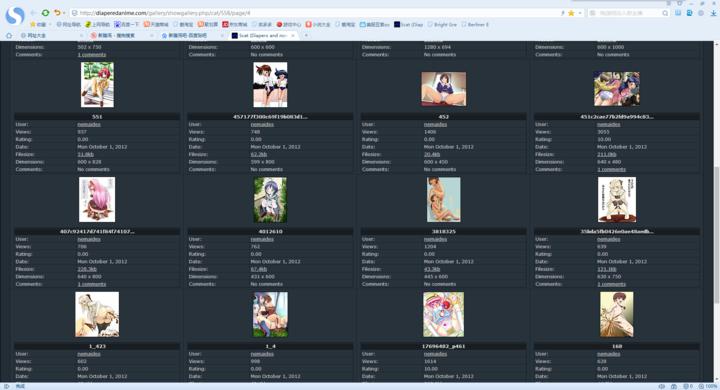Go back with the back arrow
Screen dimensions: 720x390
[x=34, y=13]
